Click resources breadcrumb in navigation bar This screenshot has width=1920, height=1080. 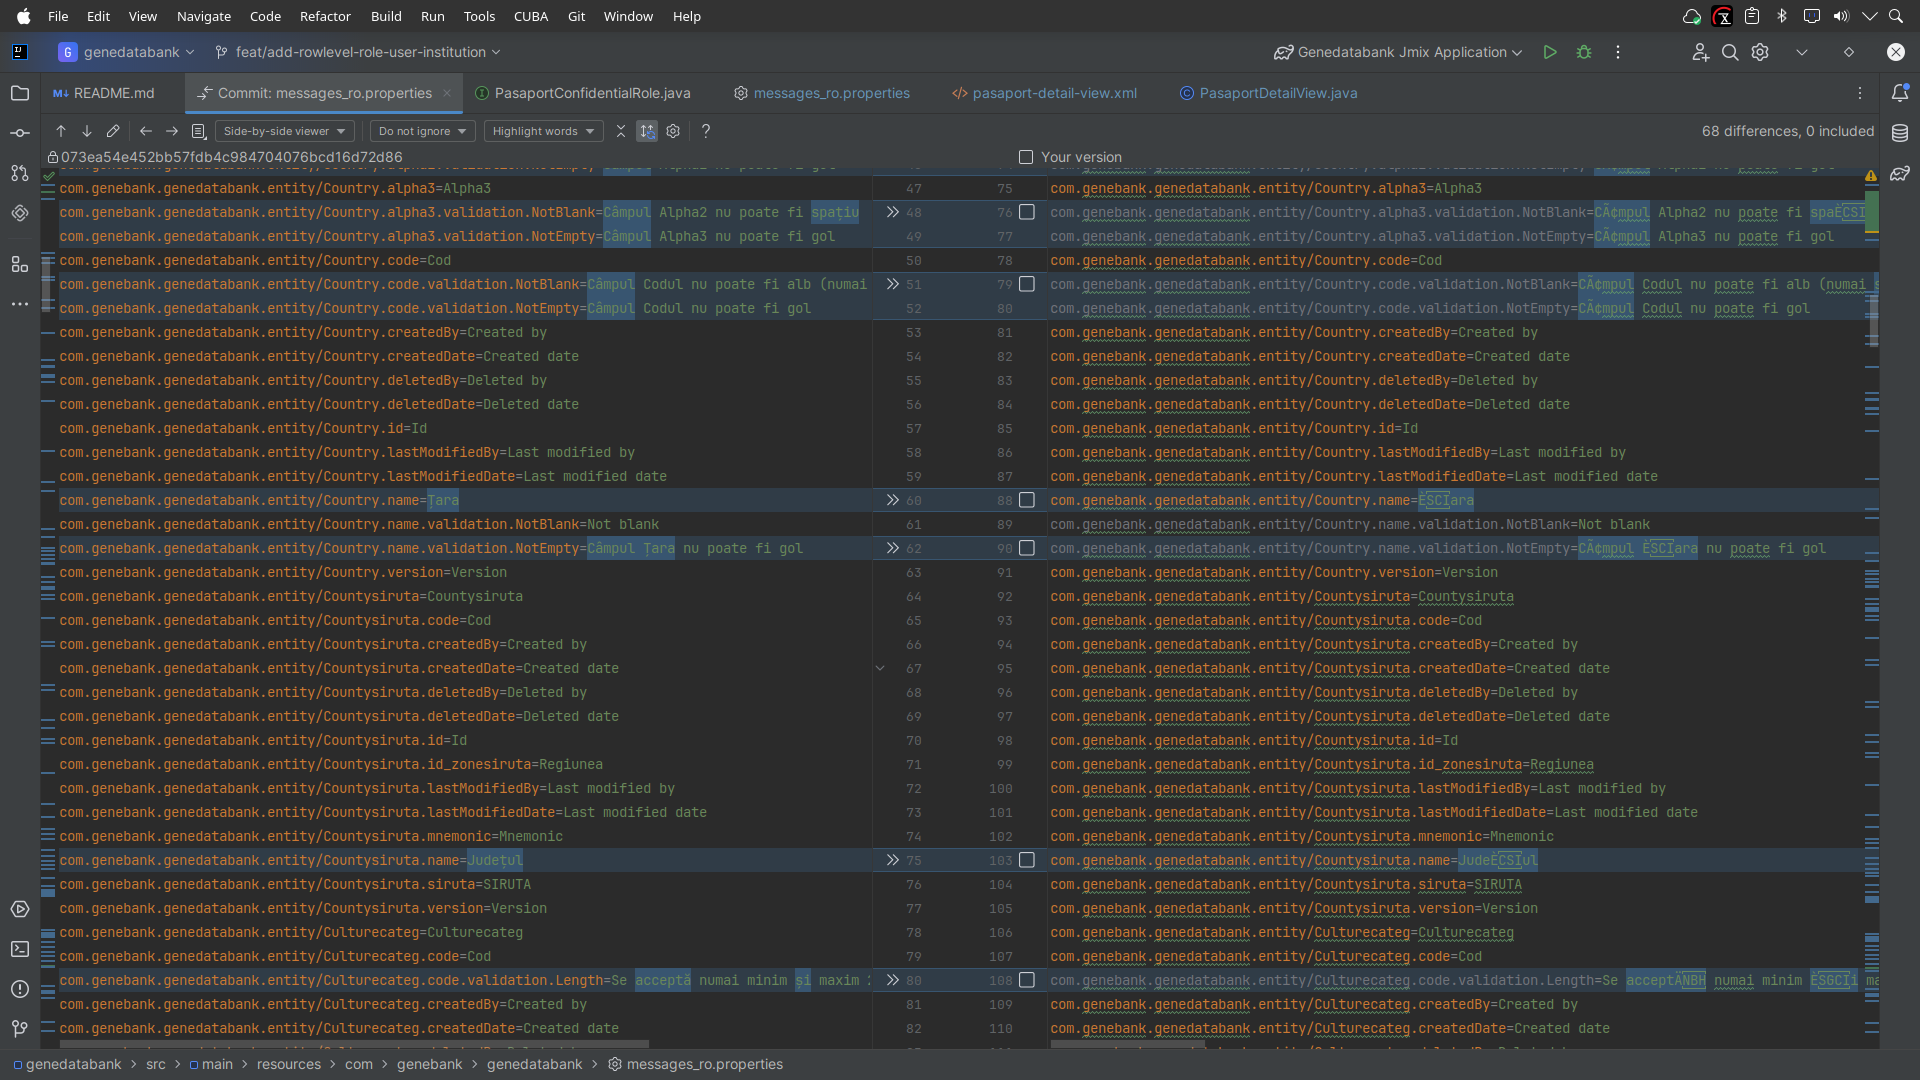[x=289, y=1064]
